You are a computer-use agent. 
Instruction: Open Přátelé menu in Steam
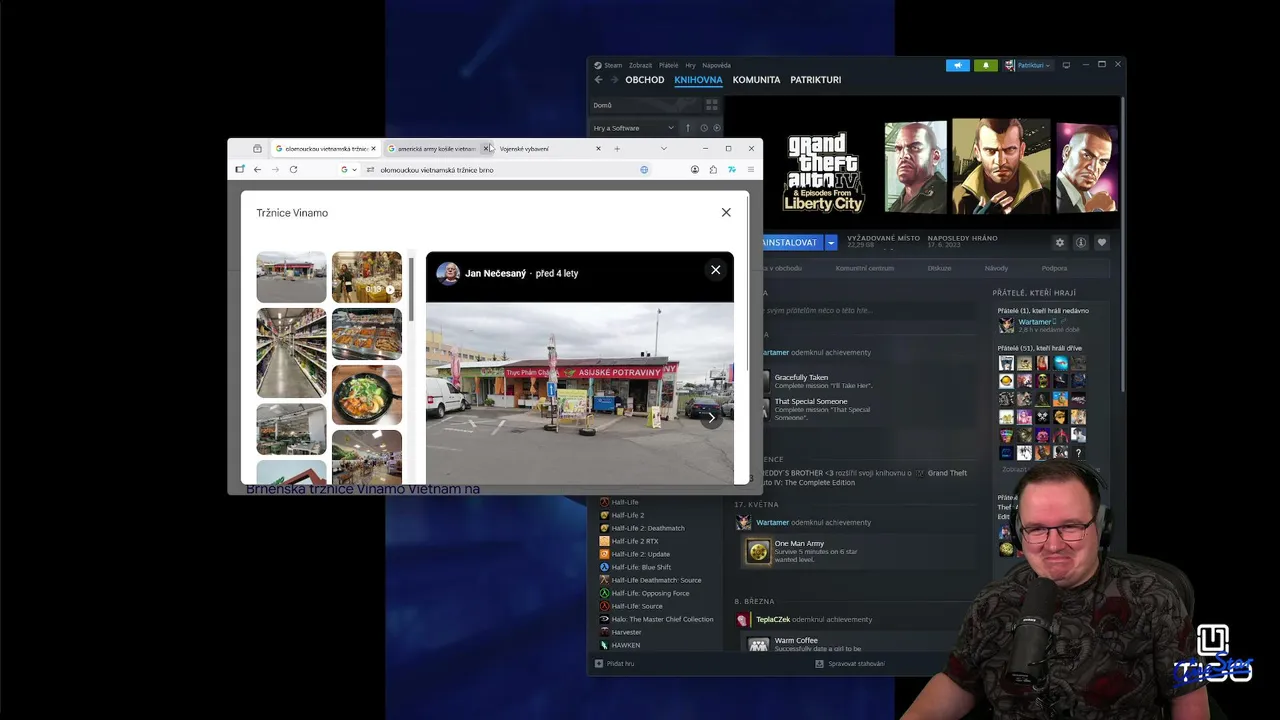[x=669, y=65]
